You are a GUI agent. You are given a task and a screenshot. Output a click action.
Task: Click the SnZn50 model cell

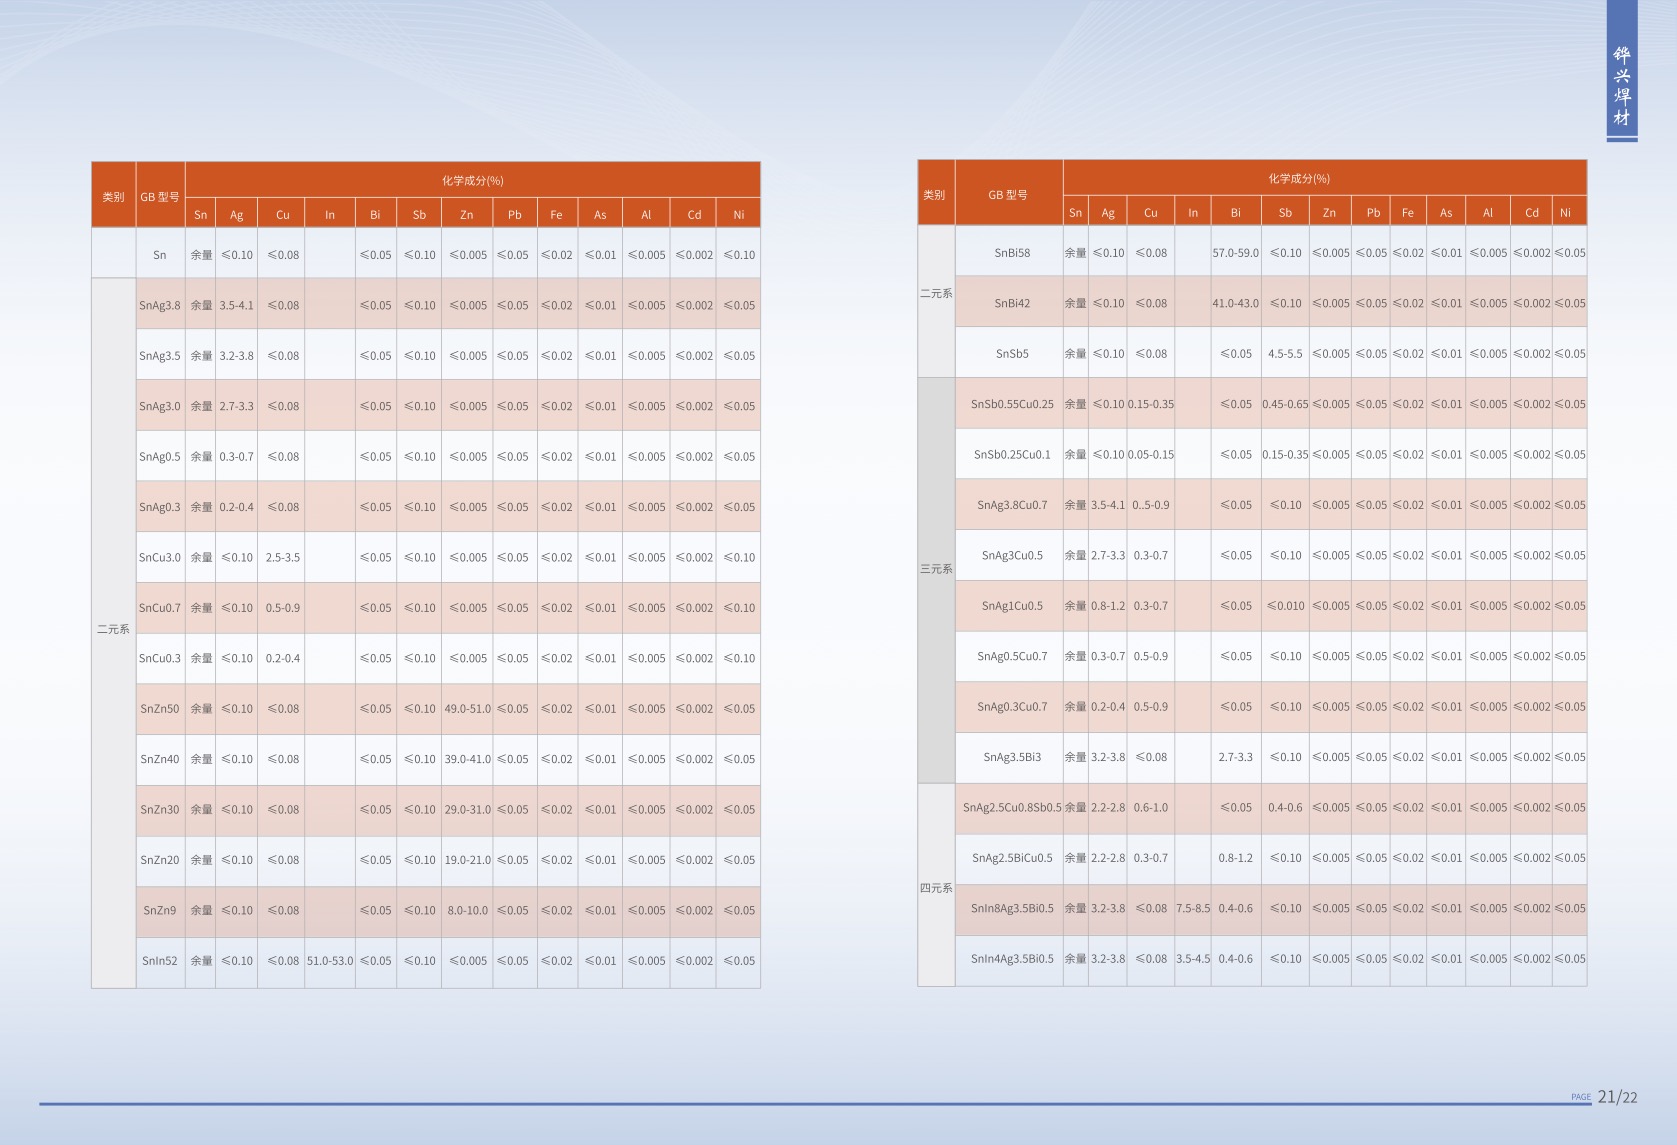[160, 708]
